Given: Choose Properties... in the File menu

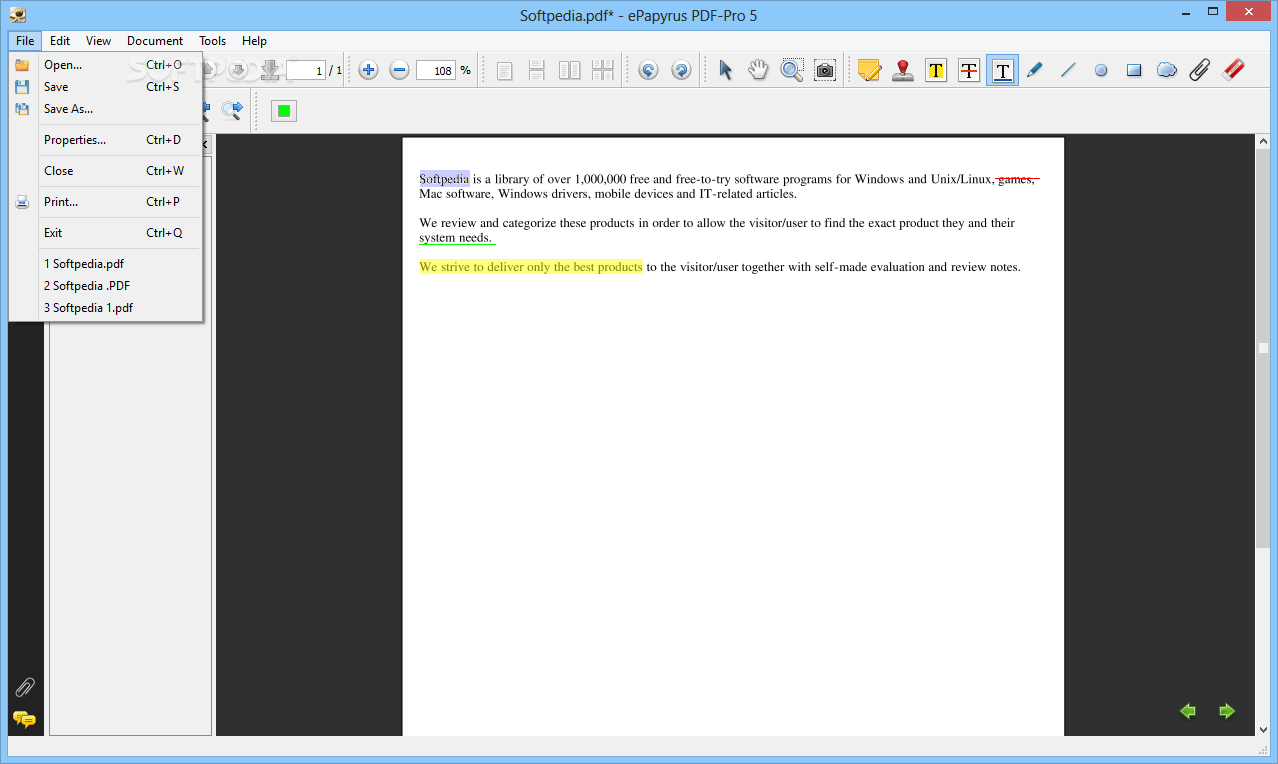Looking at the screenshot, I should [106, 140].
